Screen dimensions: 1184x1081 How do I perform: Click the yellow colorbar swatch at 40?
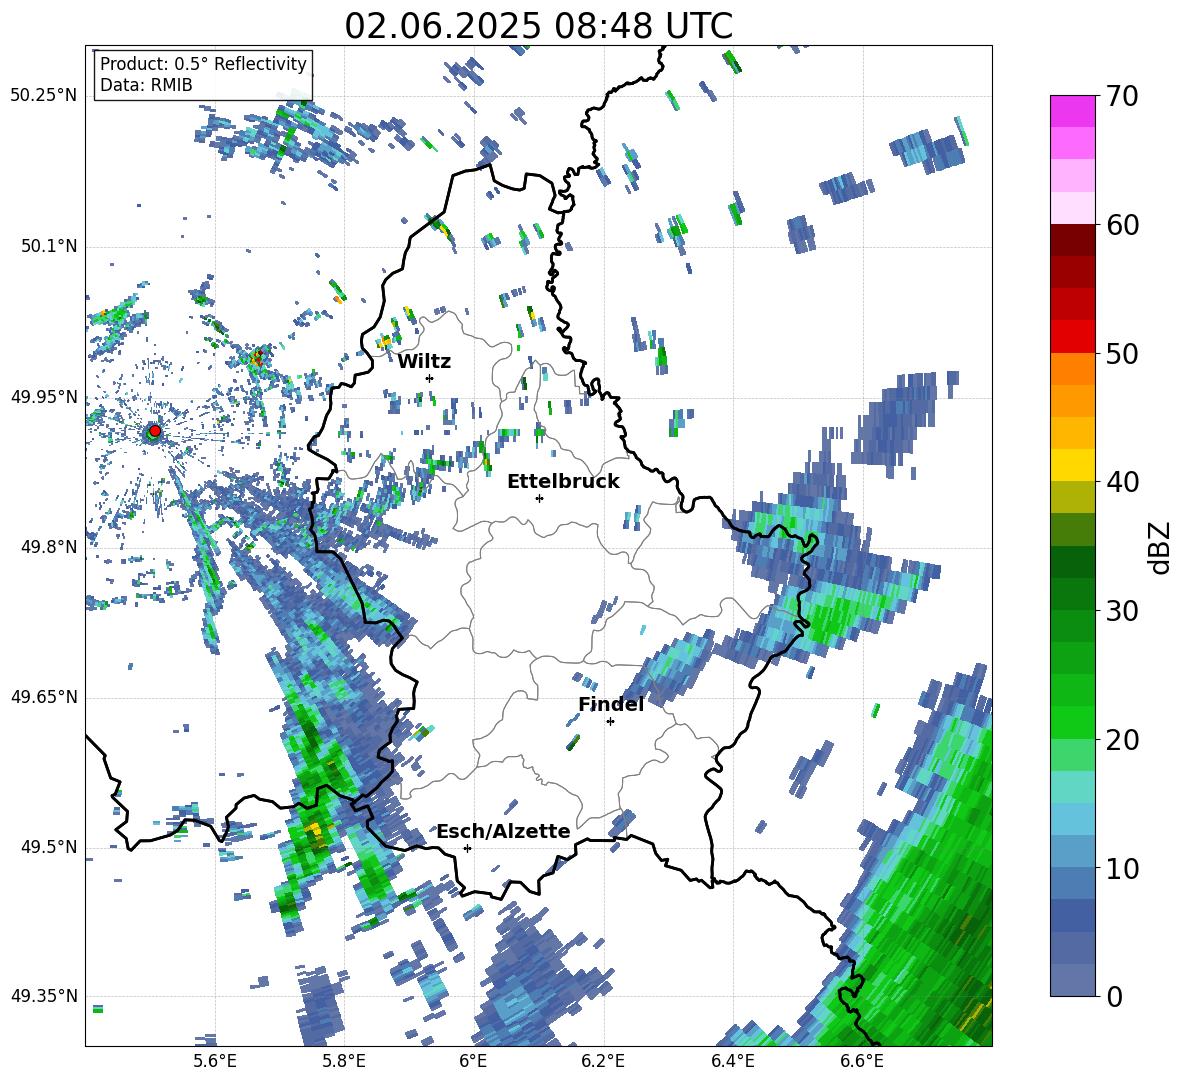click(1072, 465)
